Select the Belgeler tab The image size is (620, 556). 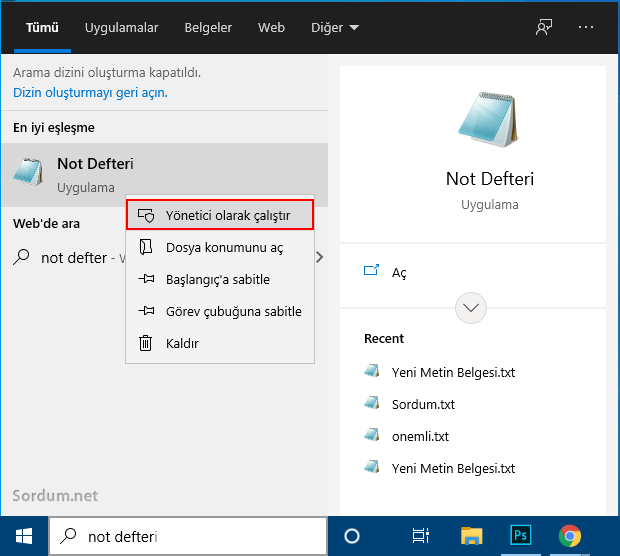tap(208, 28)
